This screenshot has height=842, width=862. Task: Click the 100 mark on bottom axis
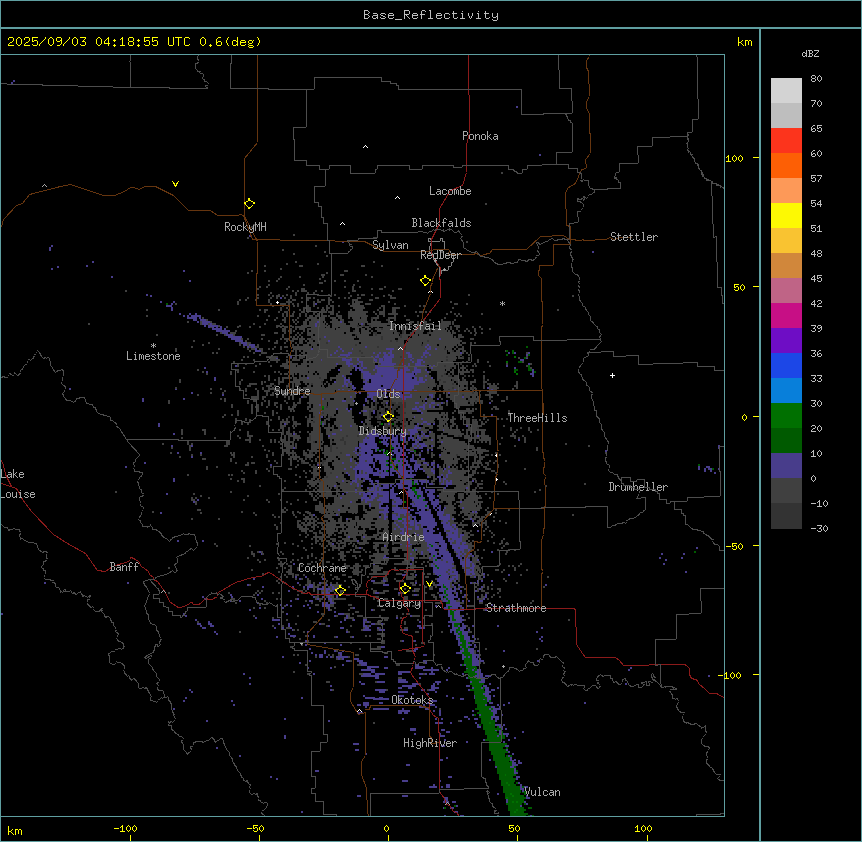(x=643, y=828)
